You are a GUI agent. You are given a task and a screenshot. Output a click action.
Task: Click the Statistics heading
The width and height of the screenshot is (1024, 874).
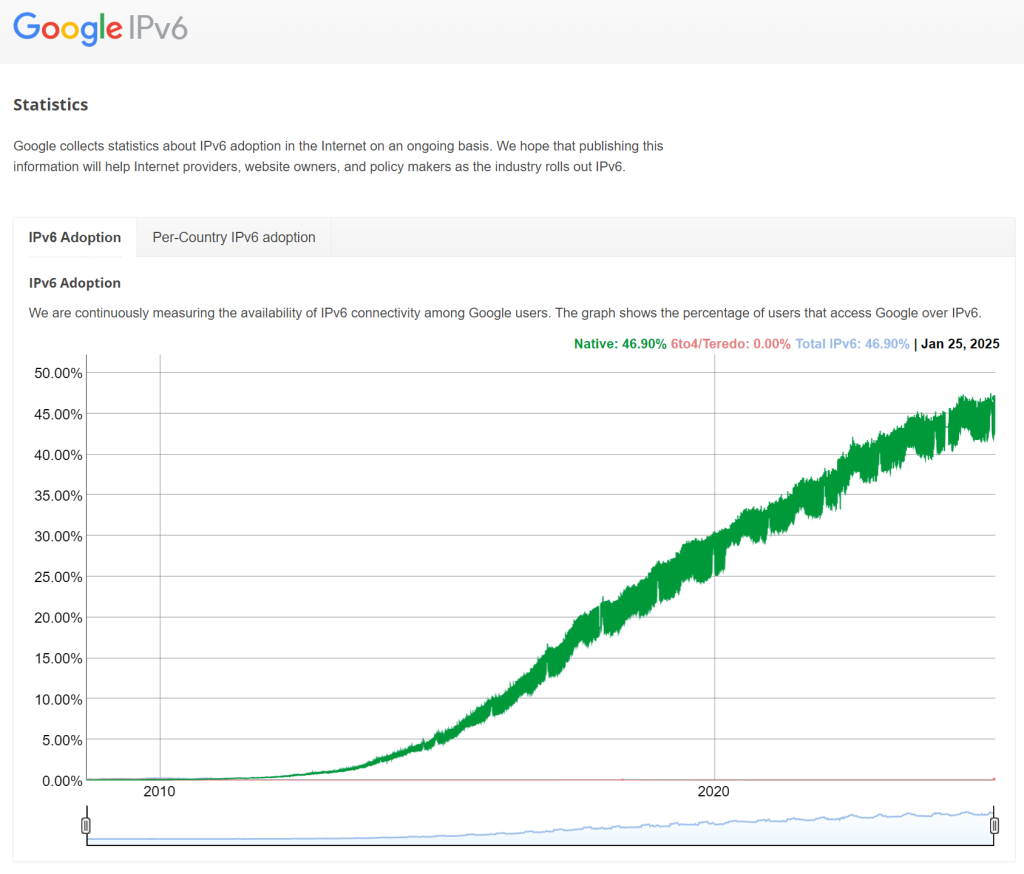pos(50,104)
